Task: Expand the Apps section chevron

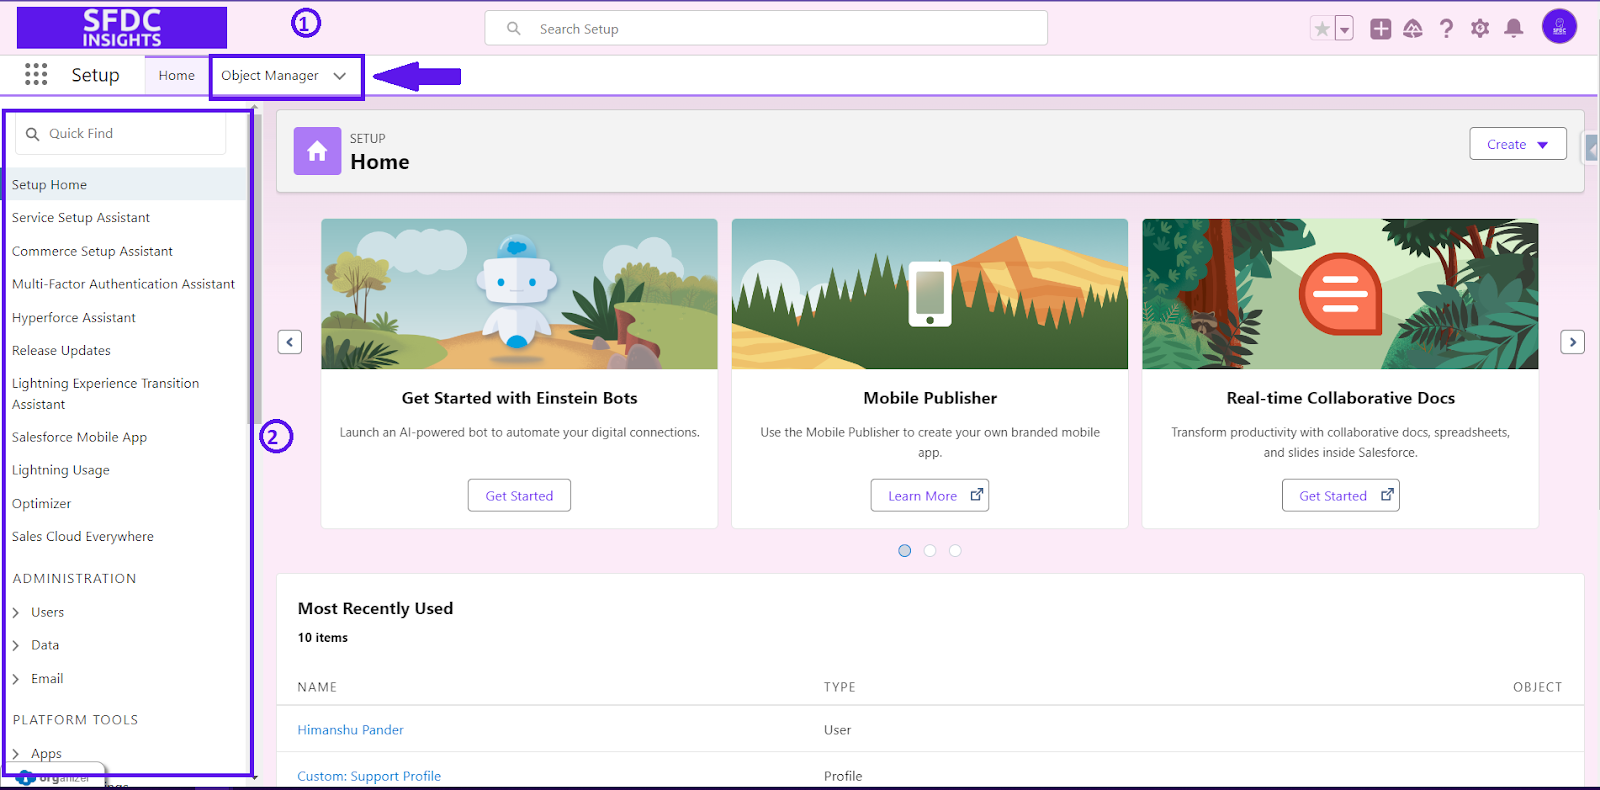Action: click(x=16, y=754)
